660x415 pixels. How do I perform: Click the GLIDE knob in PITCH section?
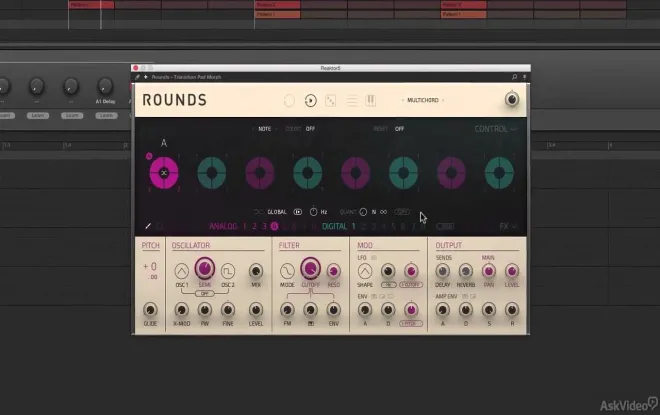[150, 310]
